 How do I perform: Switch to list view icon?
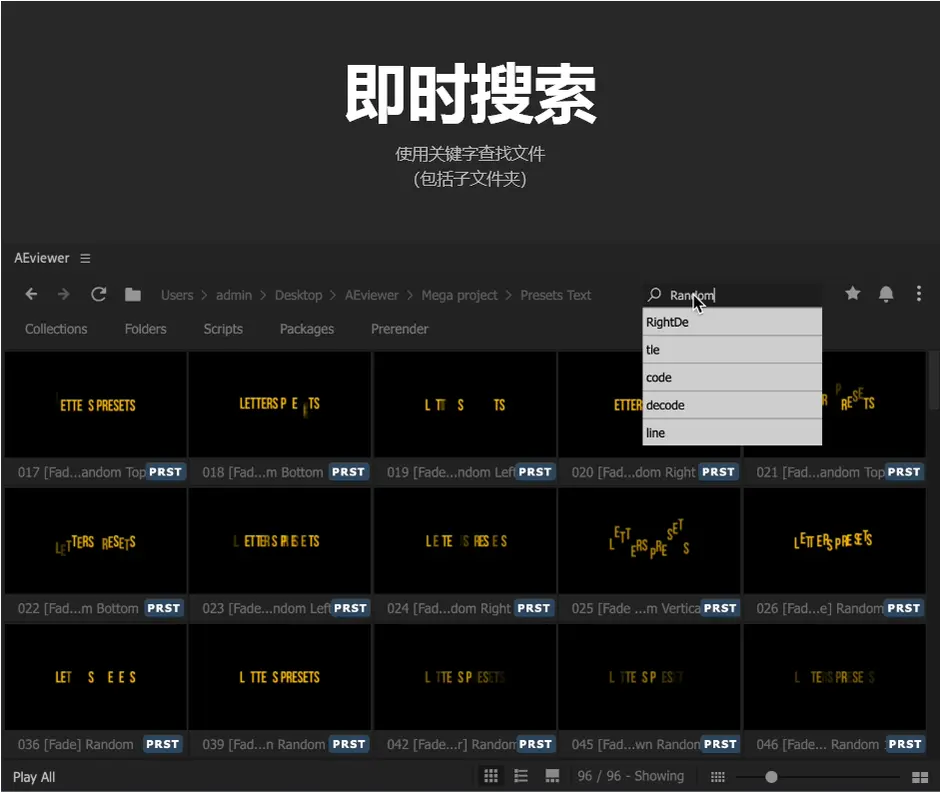point(521,776)
